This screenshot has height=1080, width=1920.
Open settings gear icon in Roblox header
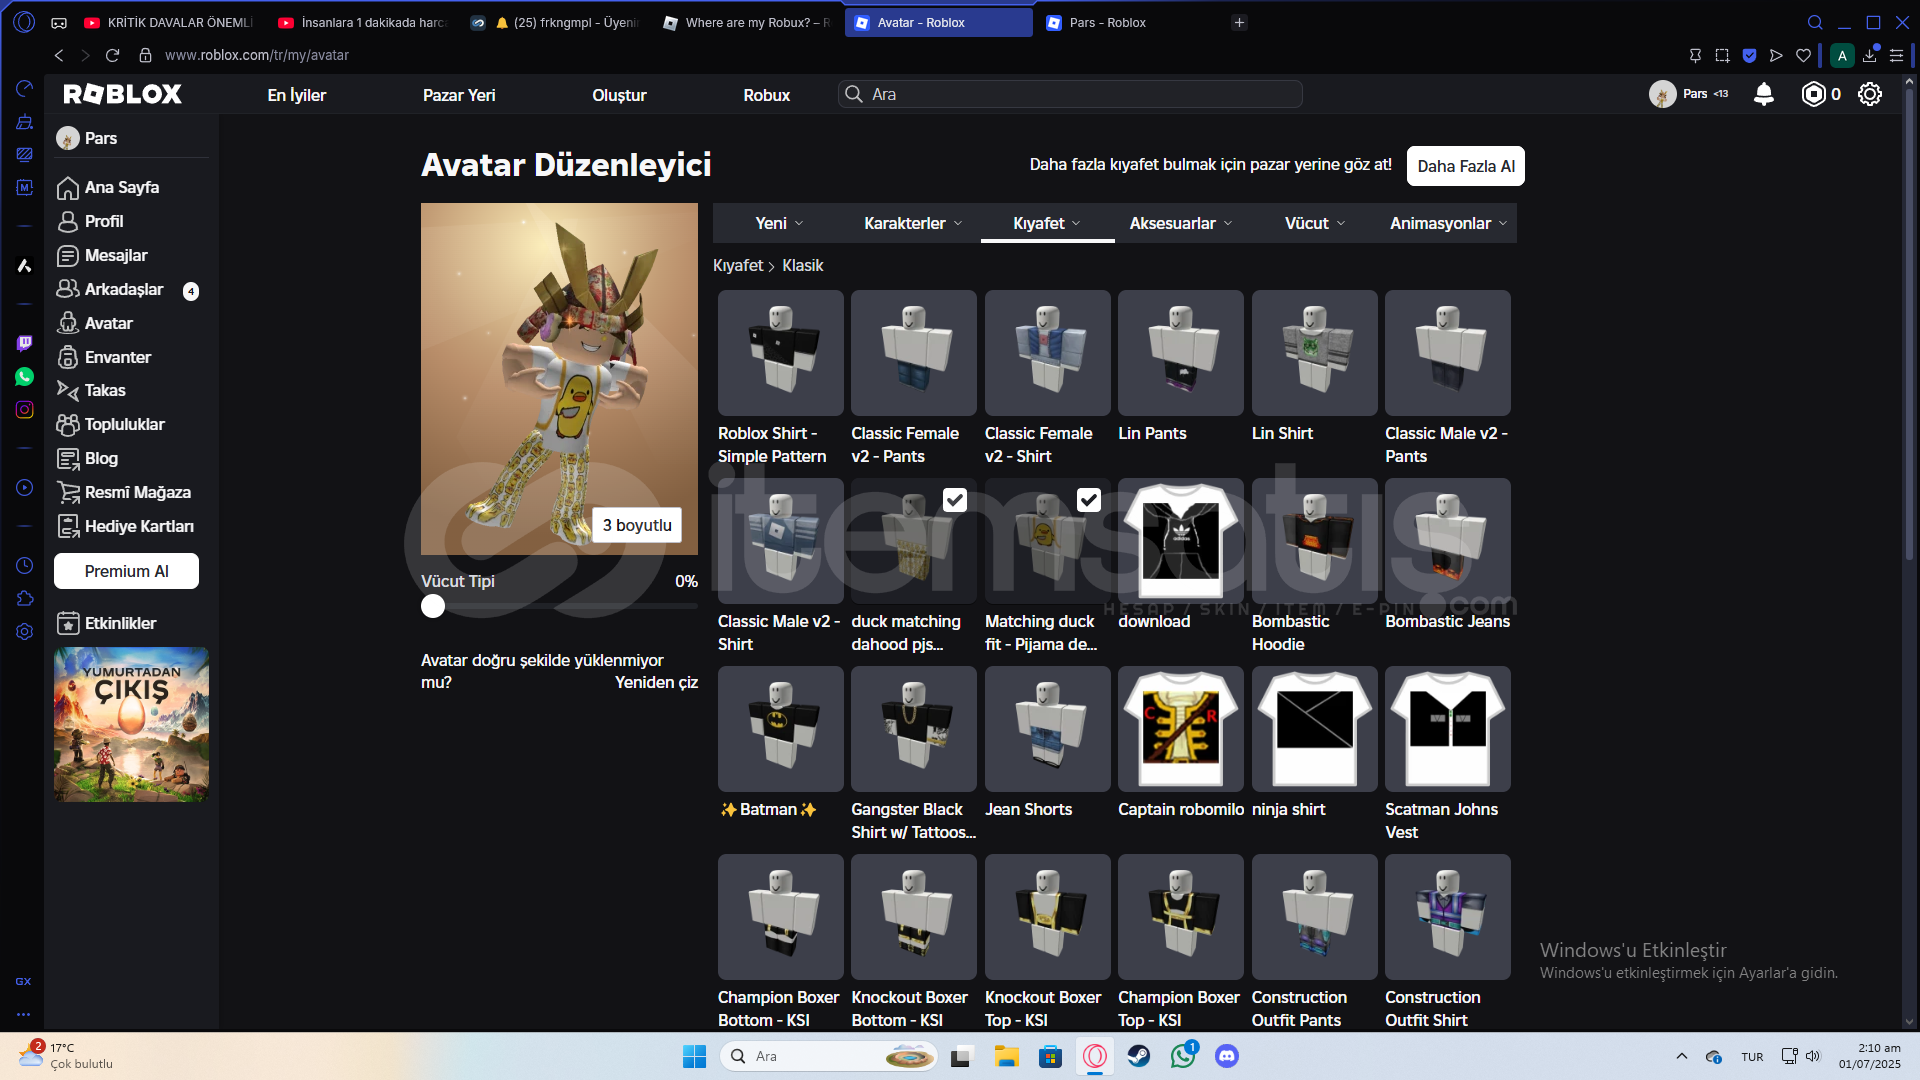(x=1870, y=94)
